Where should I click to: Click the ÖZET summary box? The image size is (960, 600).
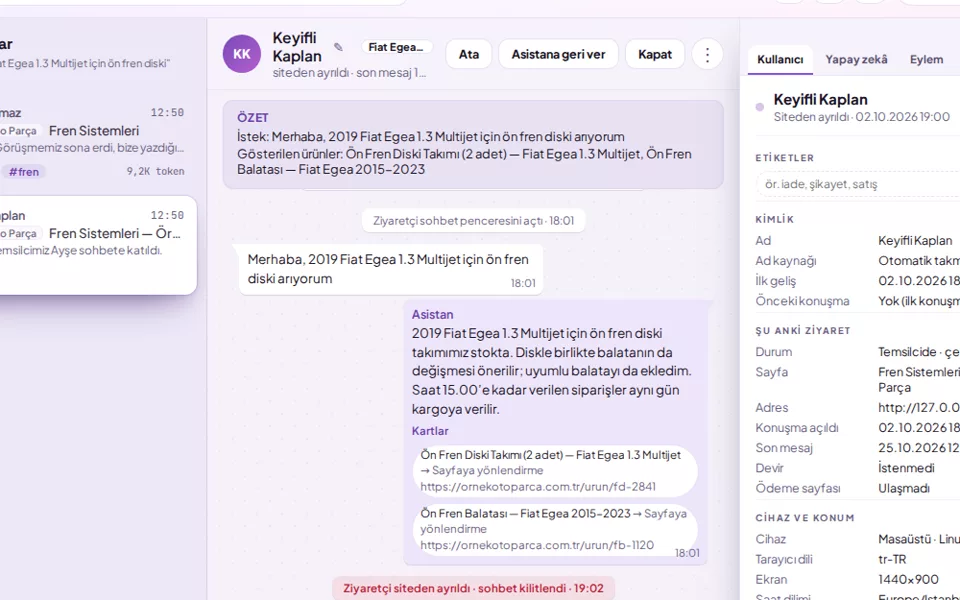[473, 144]
